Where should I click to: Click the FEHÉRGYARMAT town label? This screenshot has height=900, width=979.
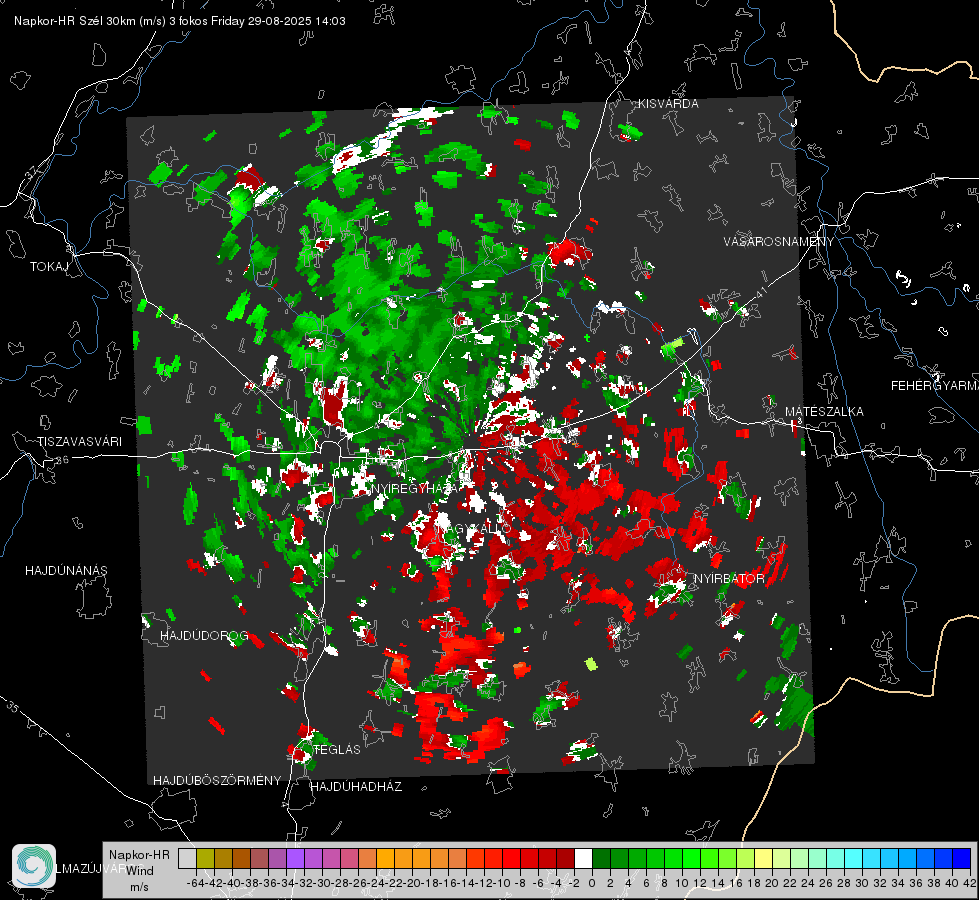pyautogui.click(x=934, y=386)
